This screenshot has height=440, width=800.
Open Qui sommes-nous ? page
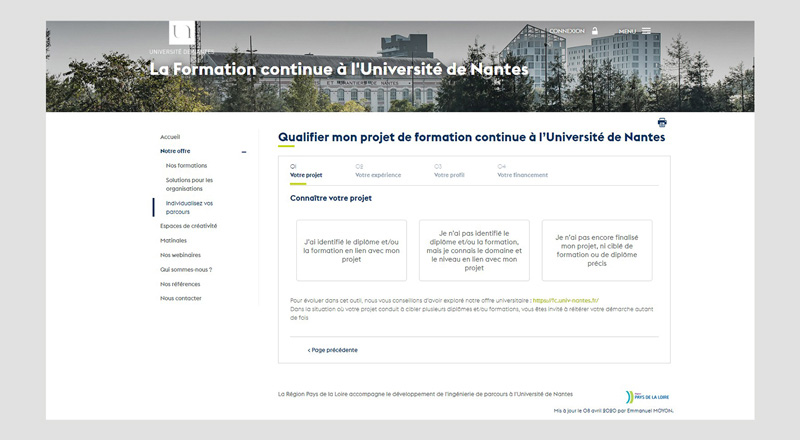tap(186, 270)
